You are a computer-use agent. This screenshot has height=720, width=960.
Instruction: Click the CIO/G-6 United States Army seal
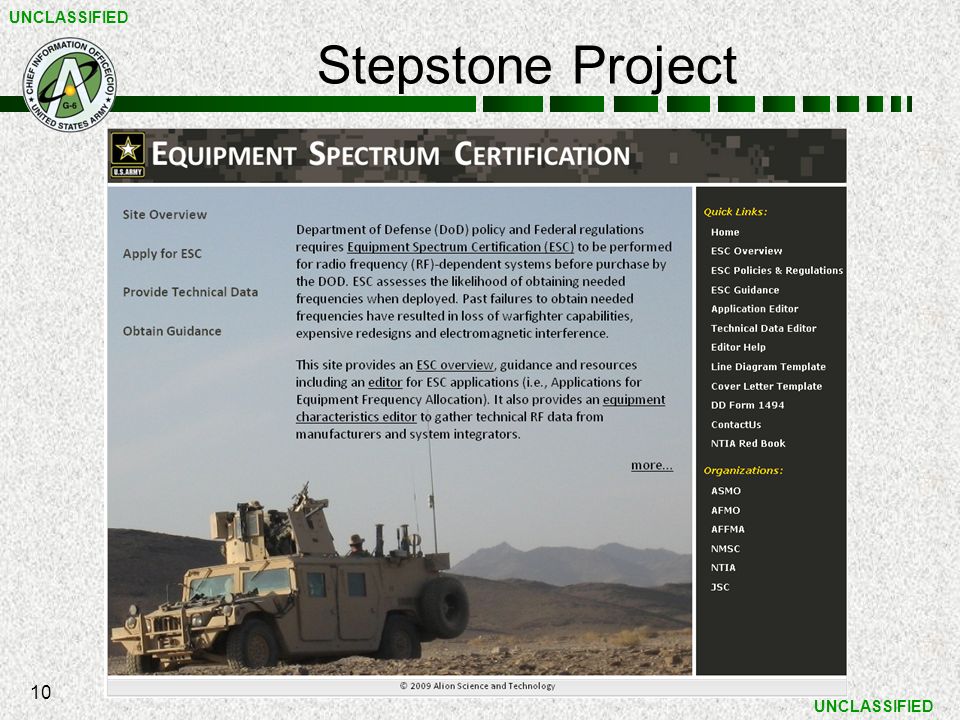[x=70, y=84]
